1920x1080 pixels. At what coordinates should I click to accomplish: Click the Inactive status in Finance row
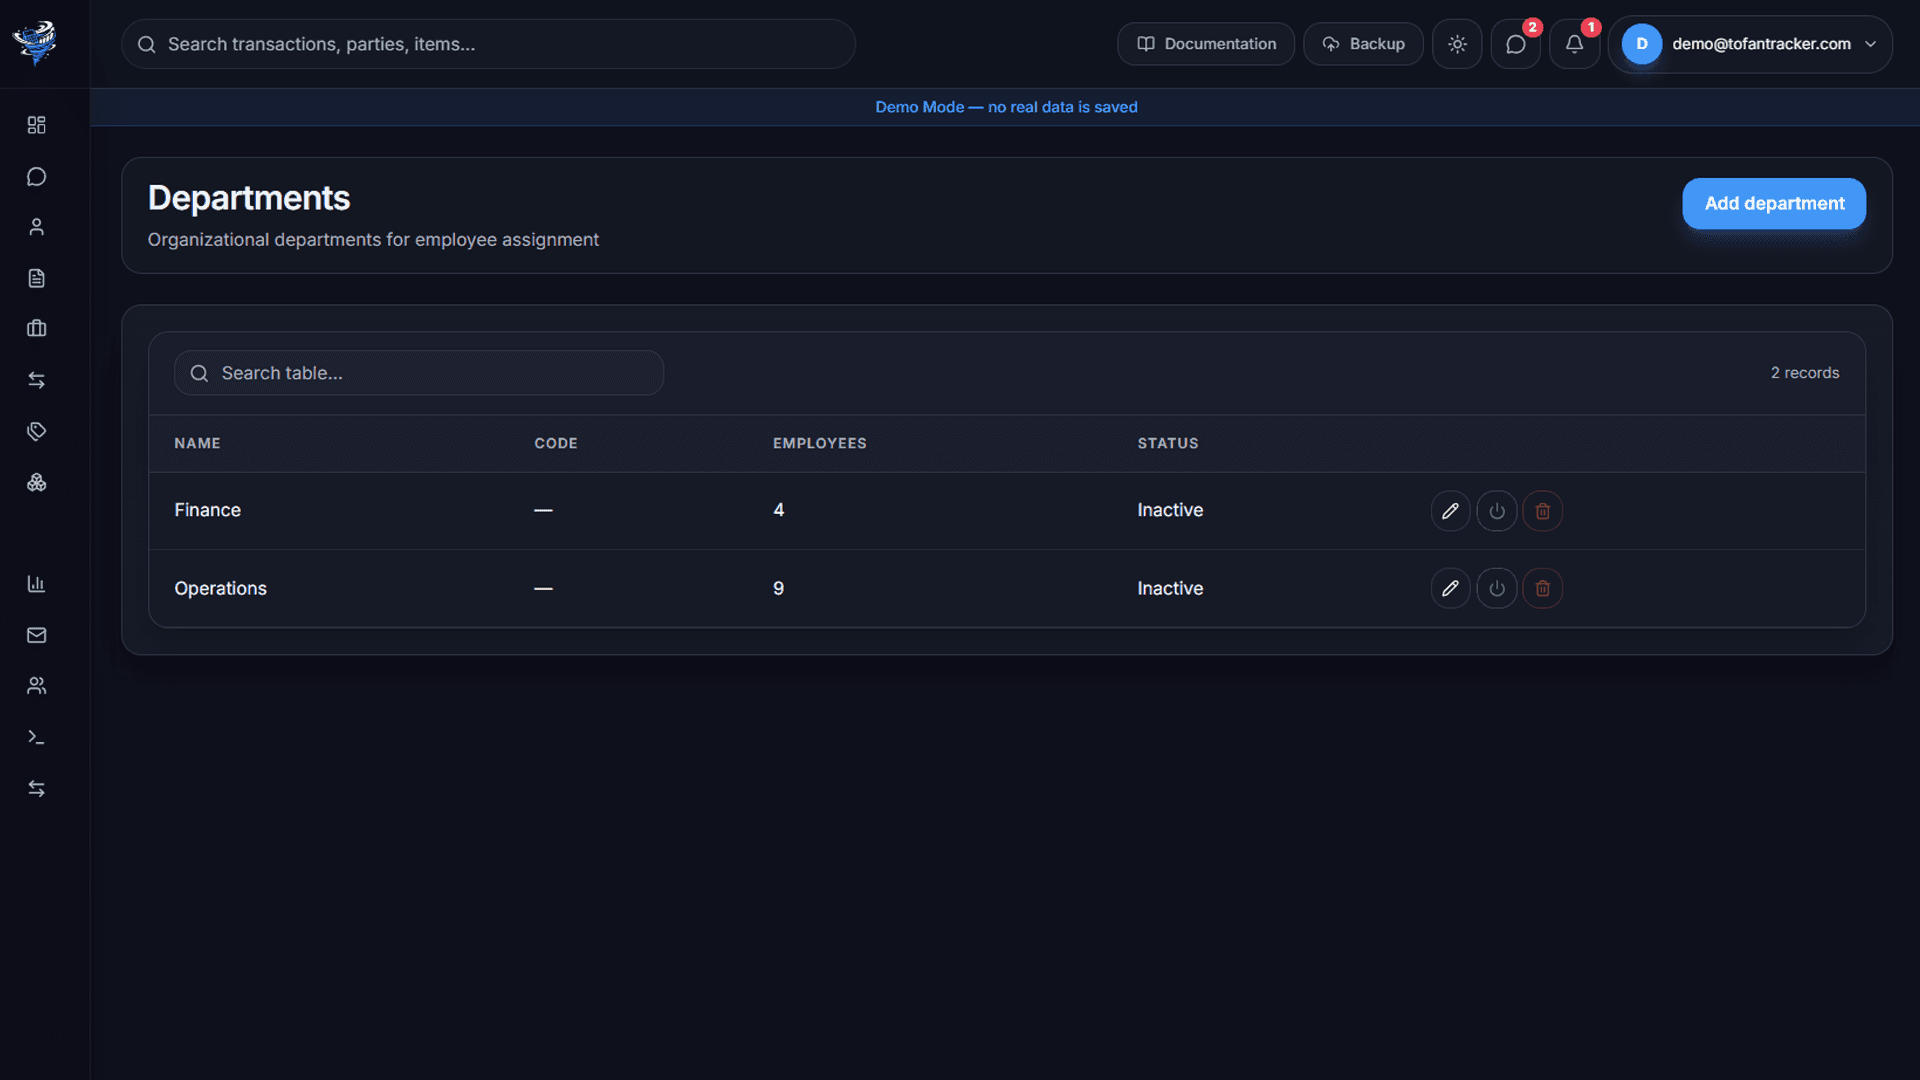[x=1170, y=510]
